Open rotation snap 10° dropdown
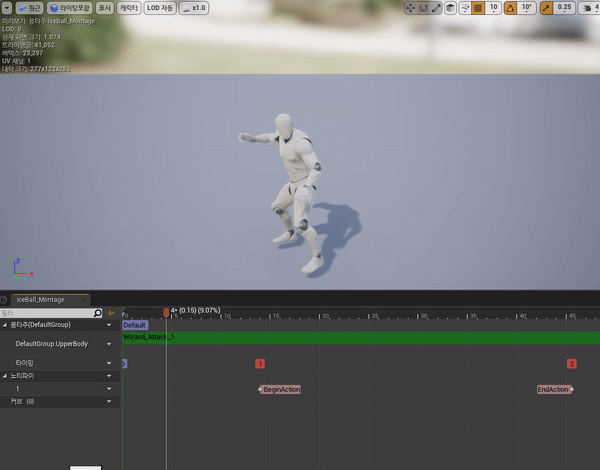The image size is (600, 470). pyautogui.click(x=527, y=8)
